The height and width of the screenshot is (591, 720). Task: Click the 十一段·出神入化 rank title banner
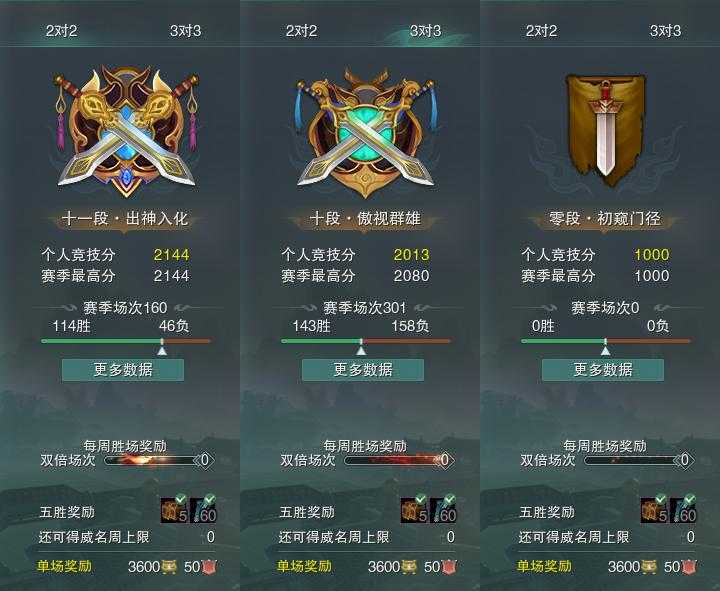point(125,219)
